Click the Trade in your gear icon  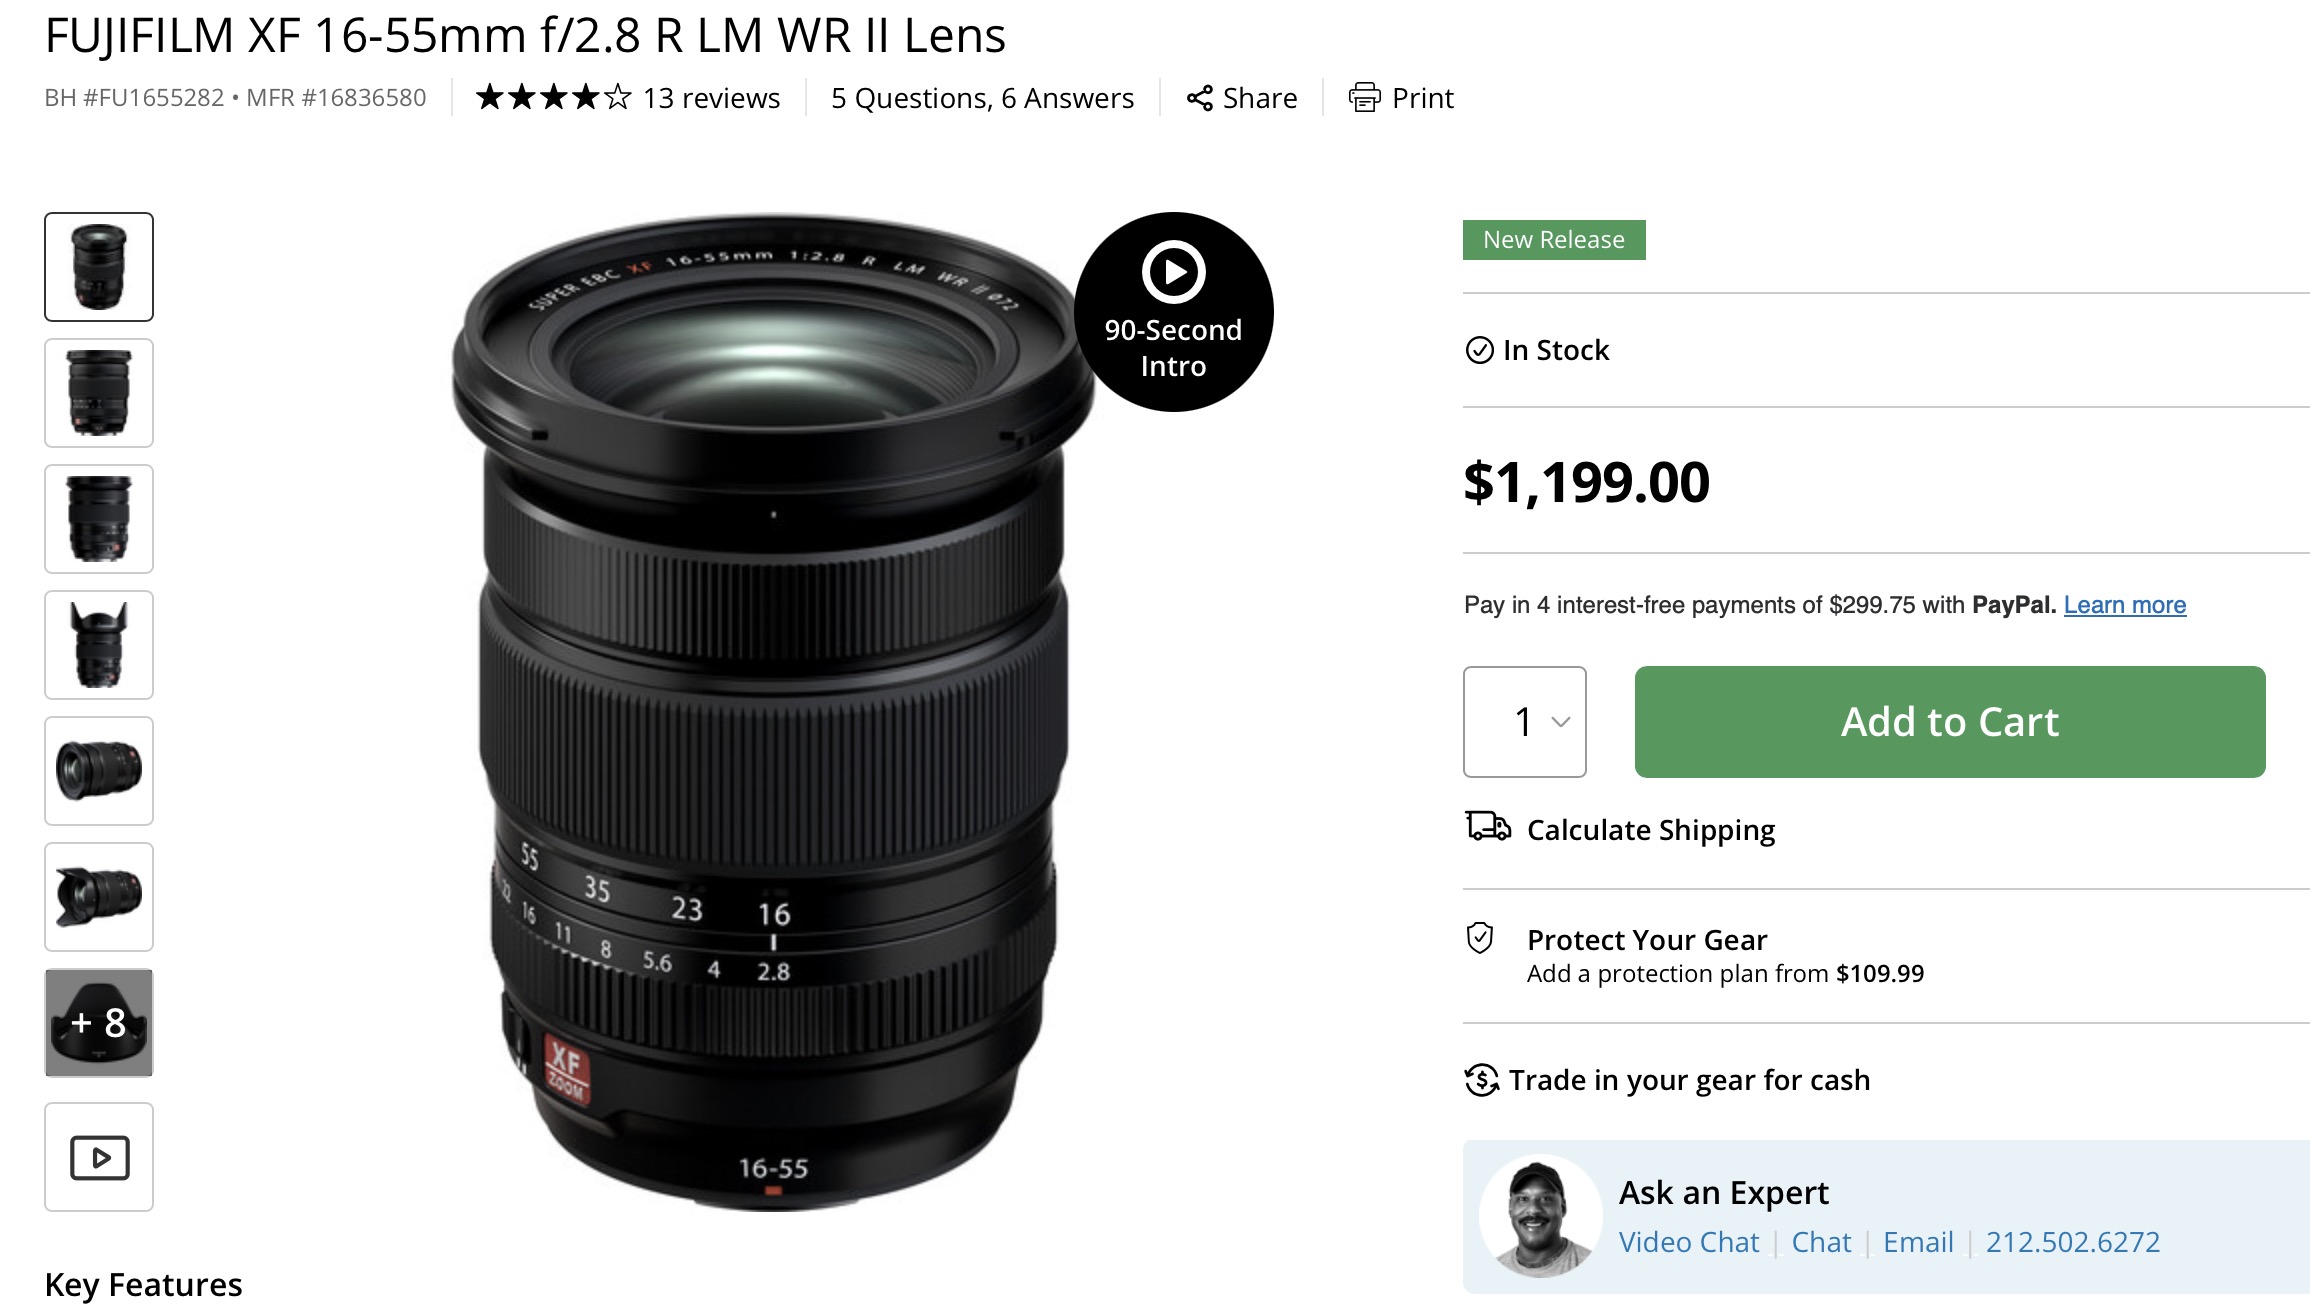(1480, 1079)
